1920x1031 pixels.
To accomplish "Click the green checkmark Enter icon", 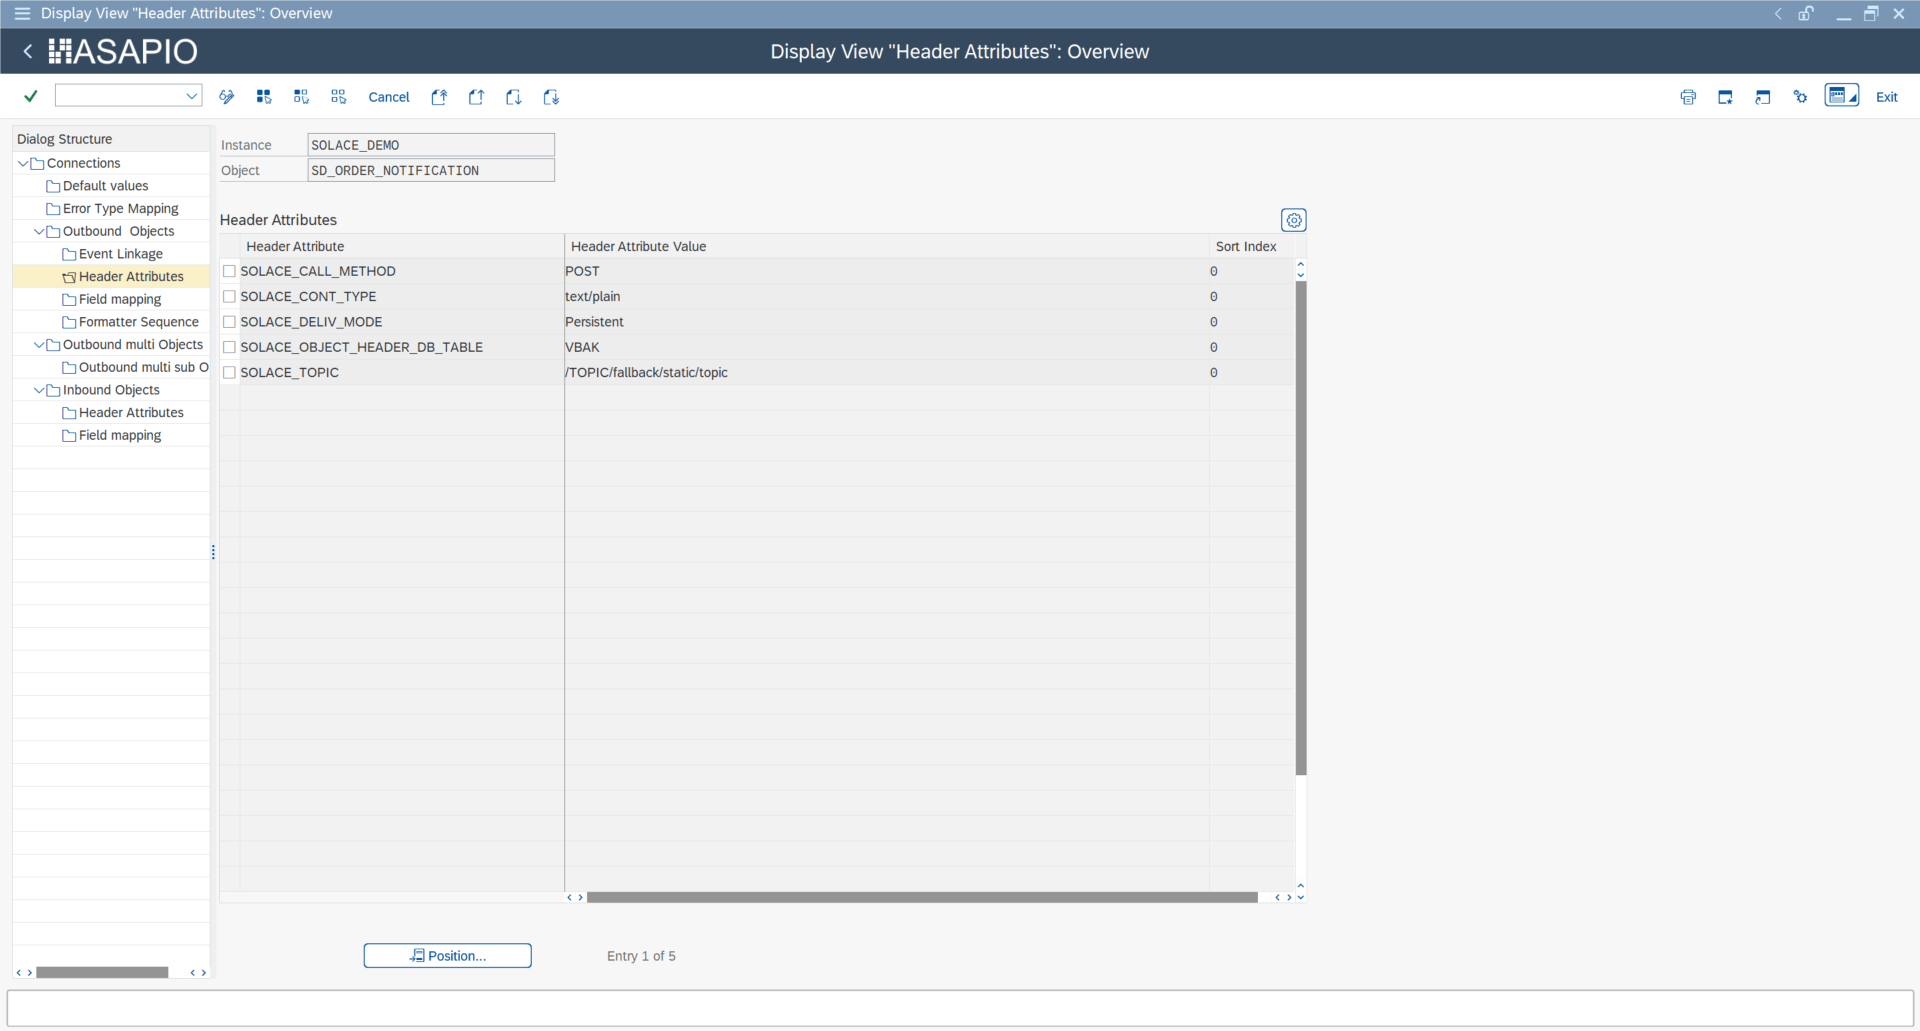I will click(31, 96).
